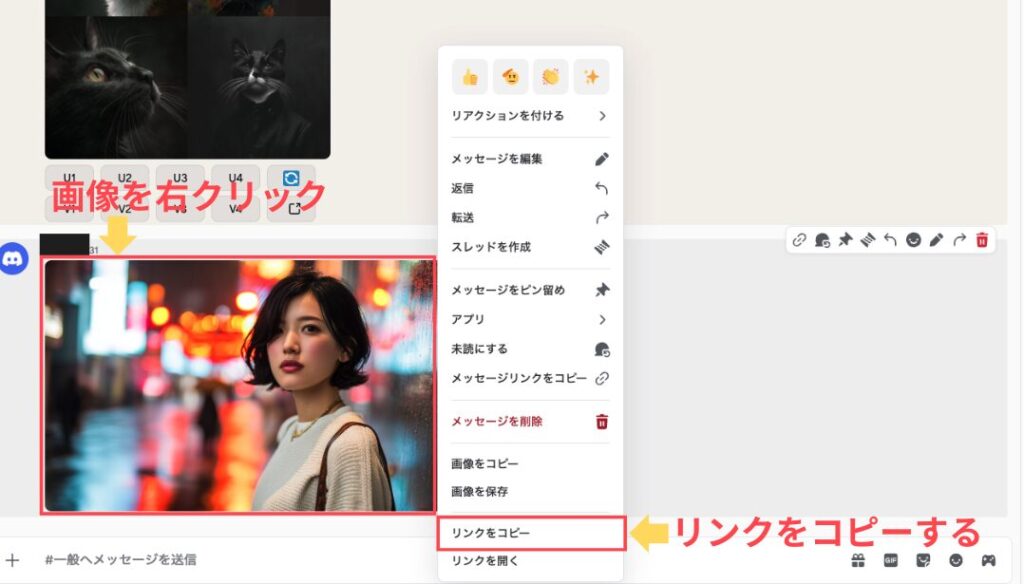Click the chain link icon in hover toolbar

coord(799,240)
